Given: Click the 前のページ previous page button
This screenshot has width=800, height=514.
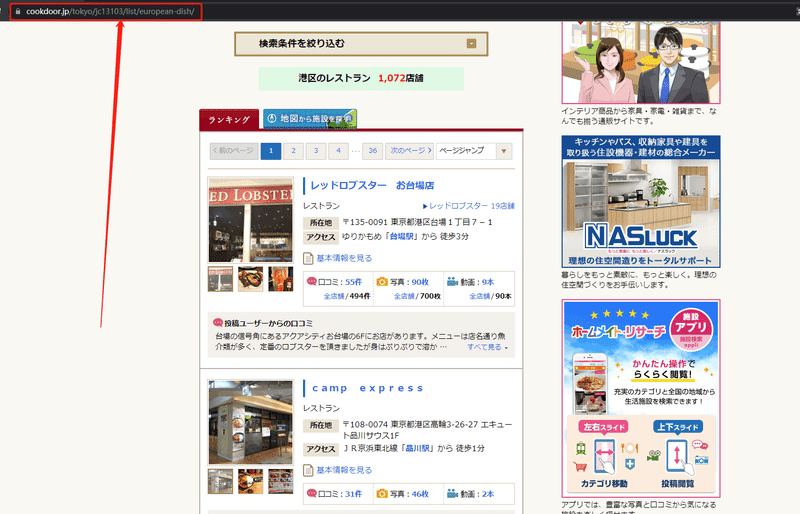Looking at the screenshot, I should 234,151.
